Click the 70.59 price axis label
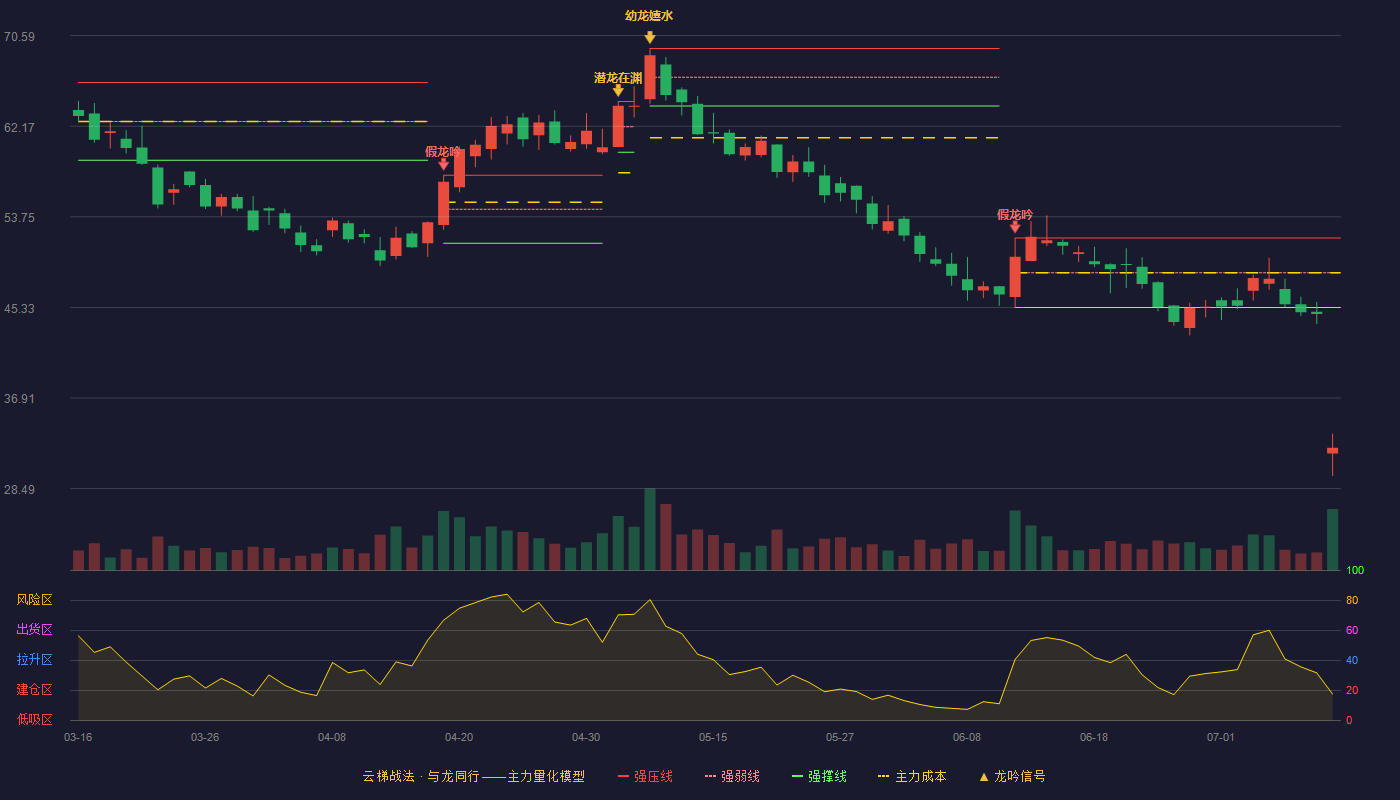Screen dimensions: 1400x800 (19, 37)
